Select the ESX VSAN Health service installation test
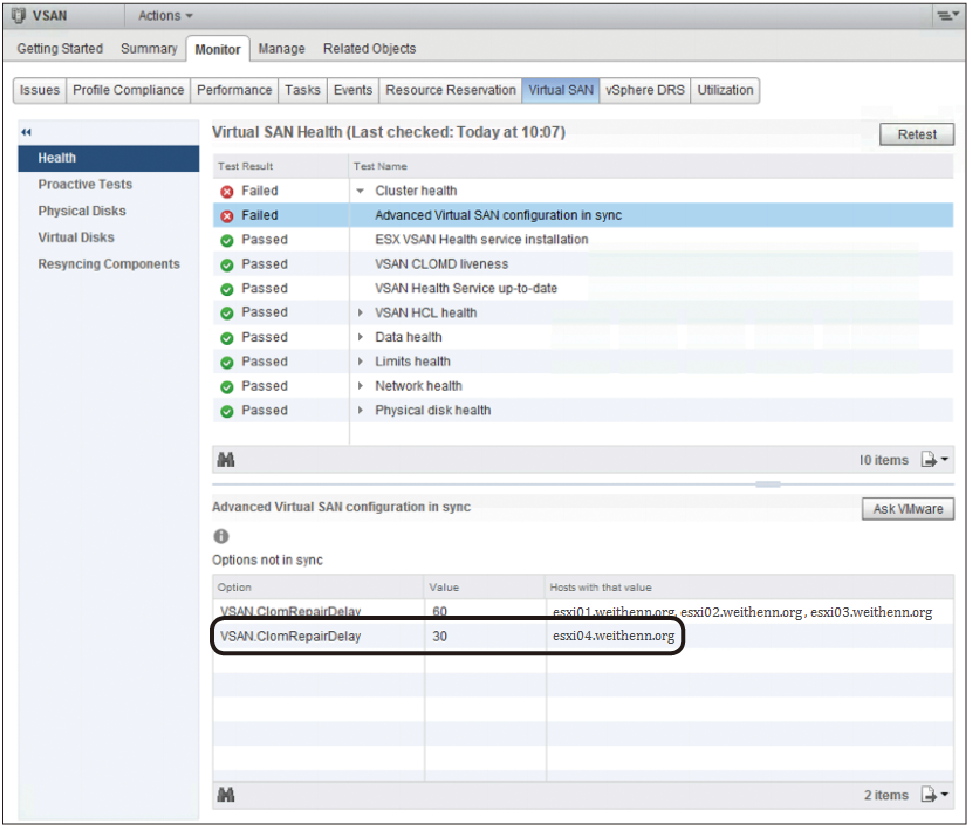The height and width of the screenshot is (829, 971). pyautogui.click(x=583, y=240)
